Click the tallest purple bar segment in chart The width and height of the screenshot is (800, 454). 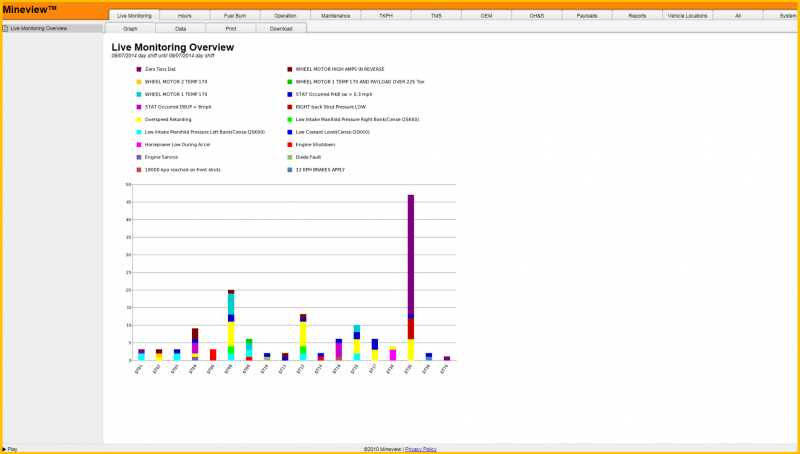[411, 255]
